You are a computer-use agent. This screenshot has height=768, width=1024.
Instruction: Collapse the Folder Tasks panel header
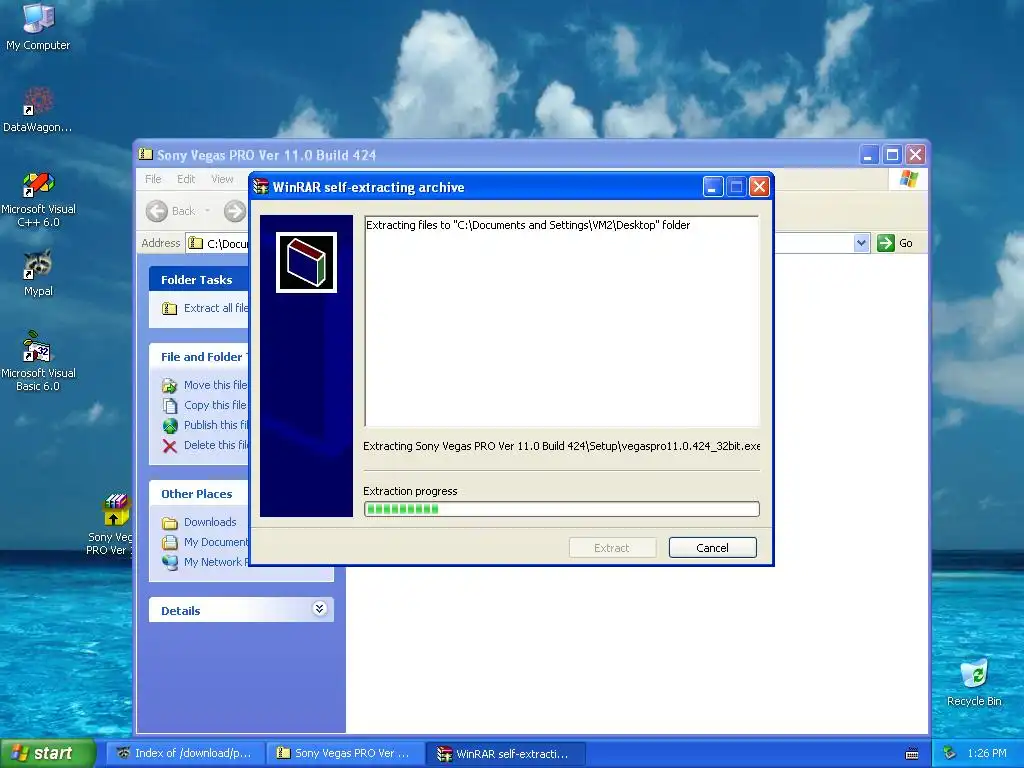199,280
